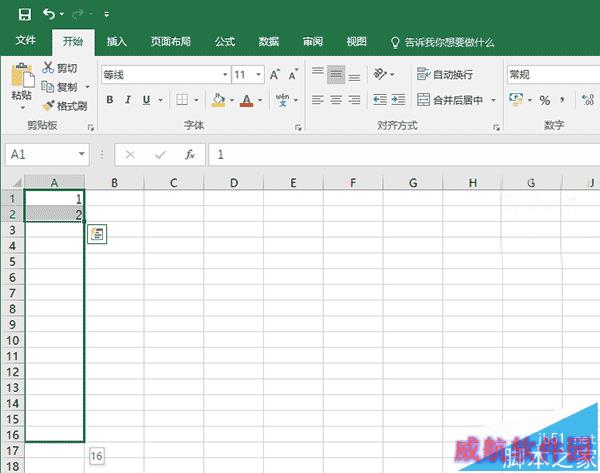Click the red Font Color swatch
The image size is (600, 473).
point(246,100)
